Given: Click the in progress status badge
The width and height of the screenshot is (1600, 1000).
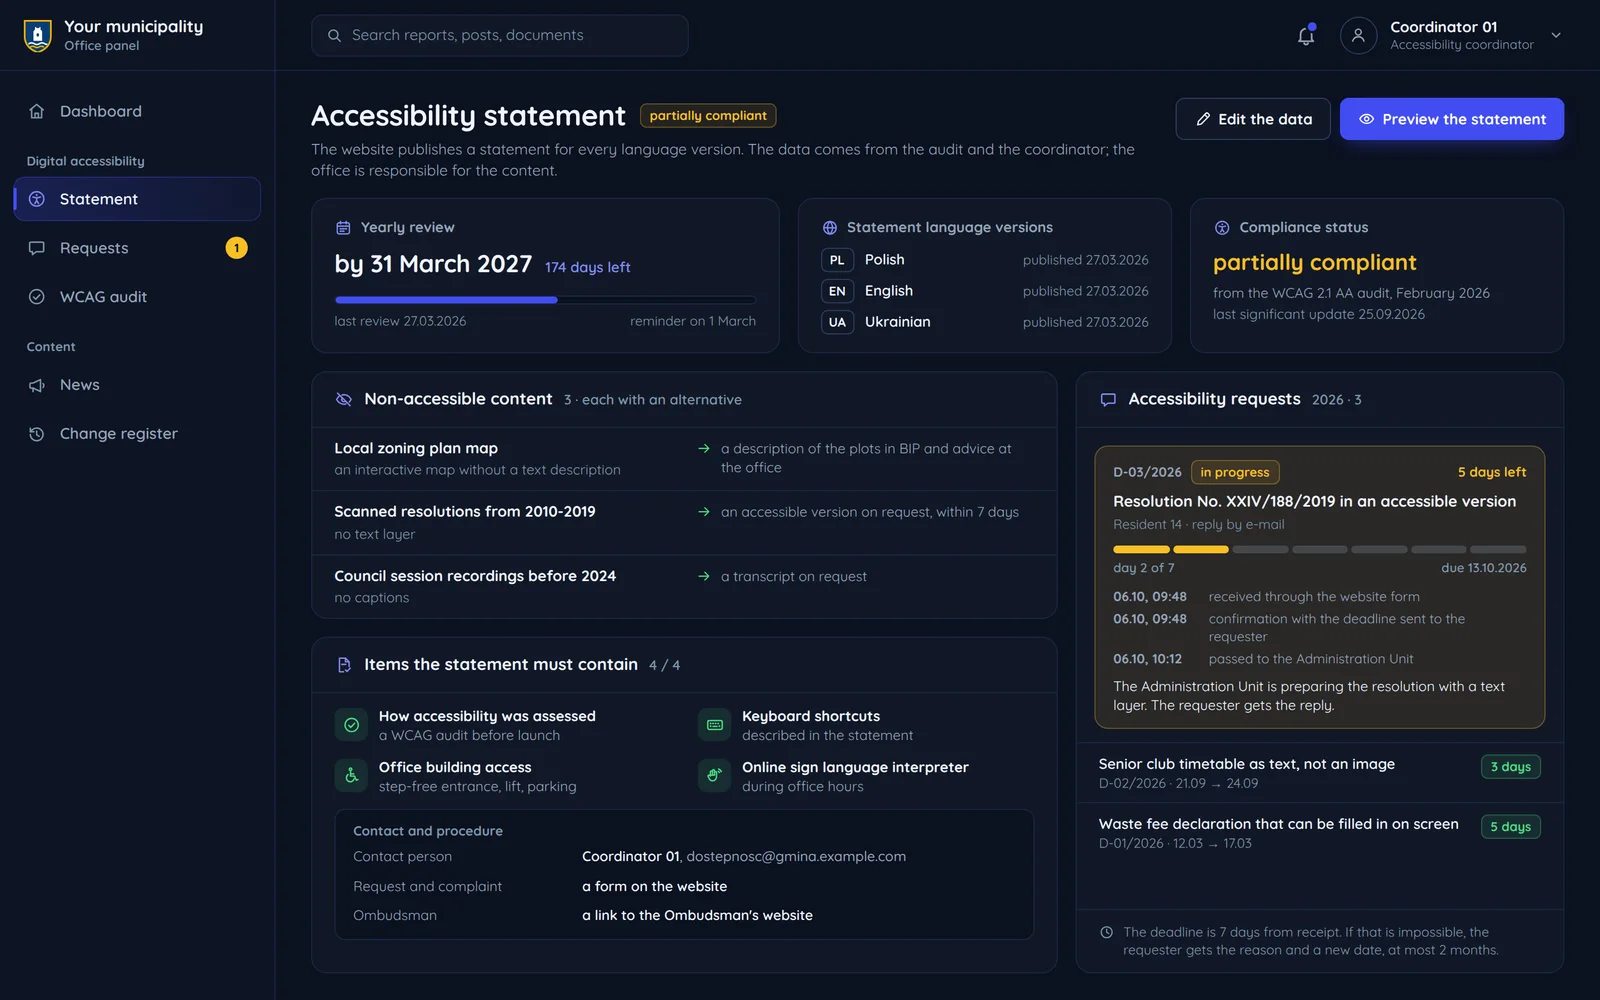Looking at the screenshot, I should coord(1235,472).
